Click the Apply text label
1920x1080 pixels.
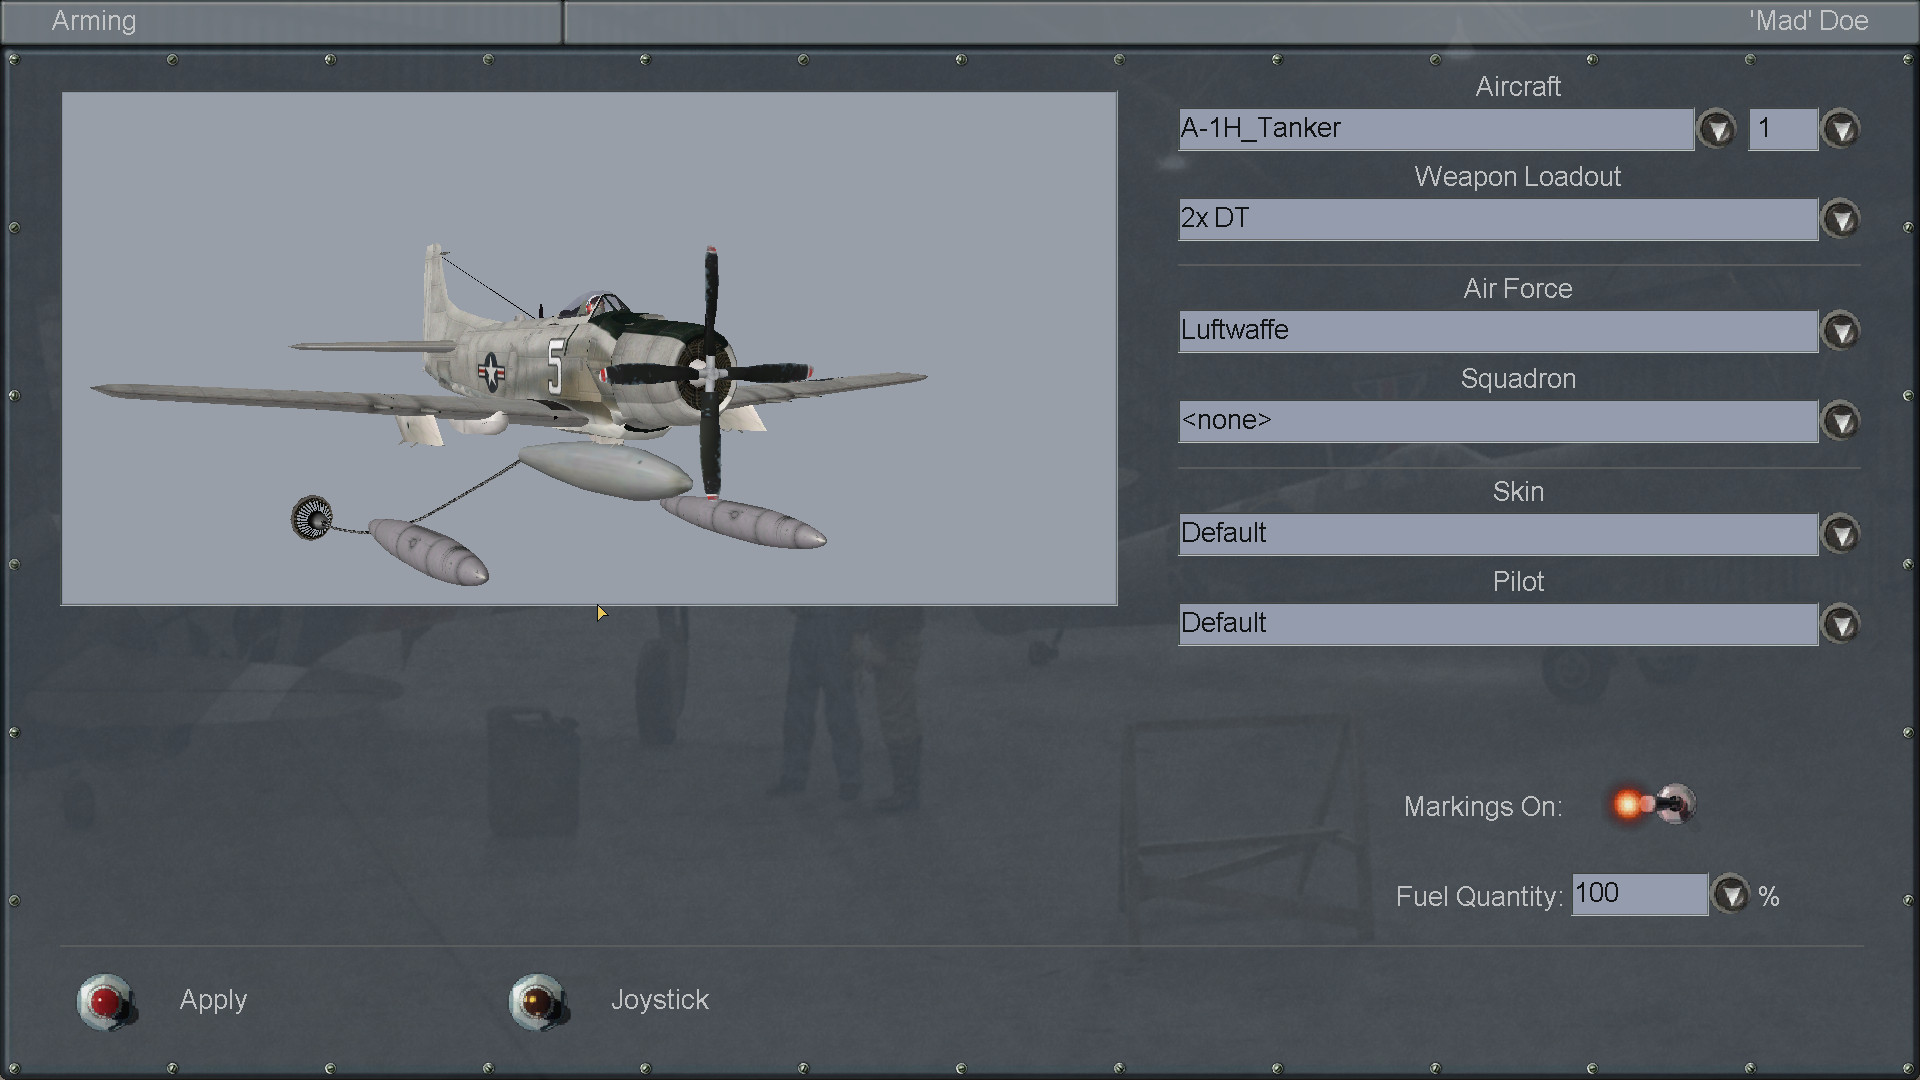click(x=213, y=1000)
